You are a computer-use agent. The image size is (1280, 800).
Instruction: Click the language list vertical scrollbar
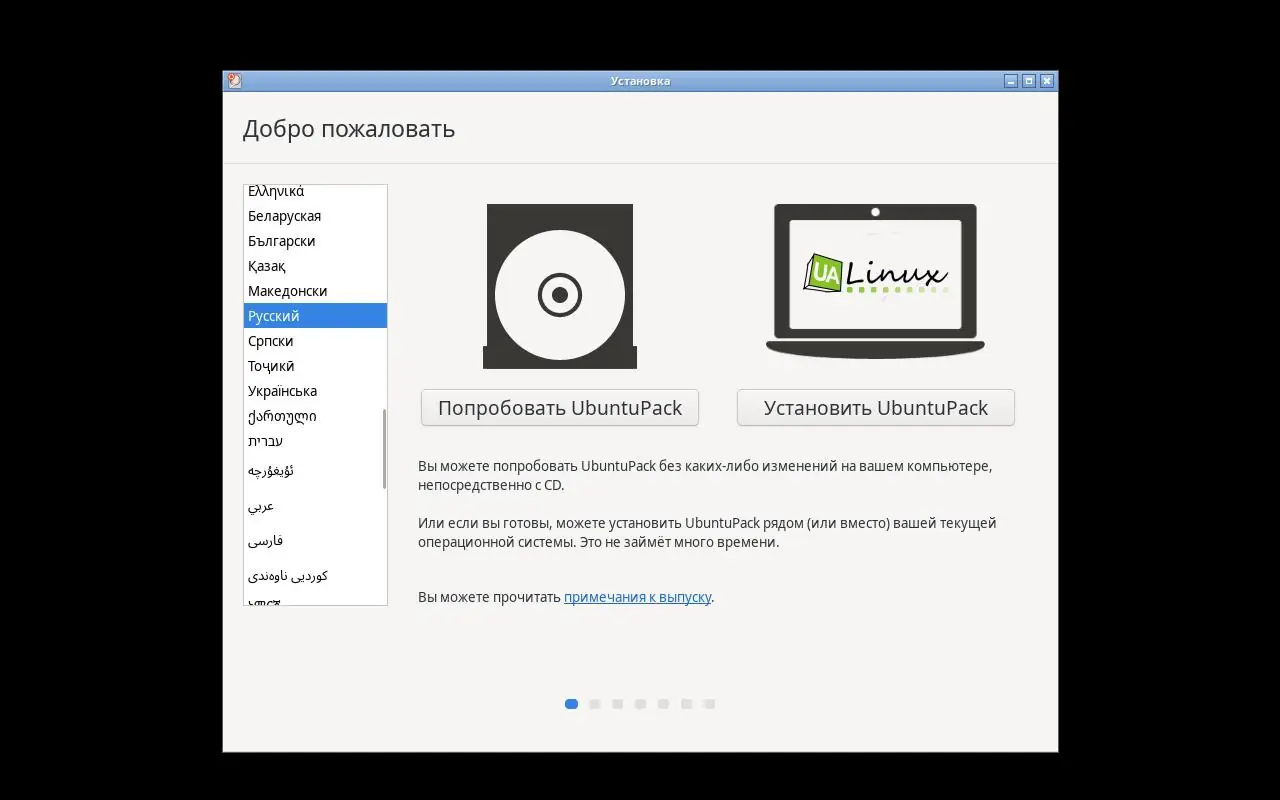[384, 449]
